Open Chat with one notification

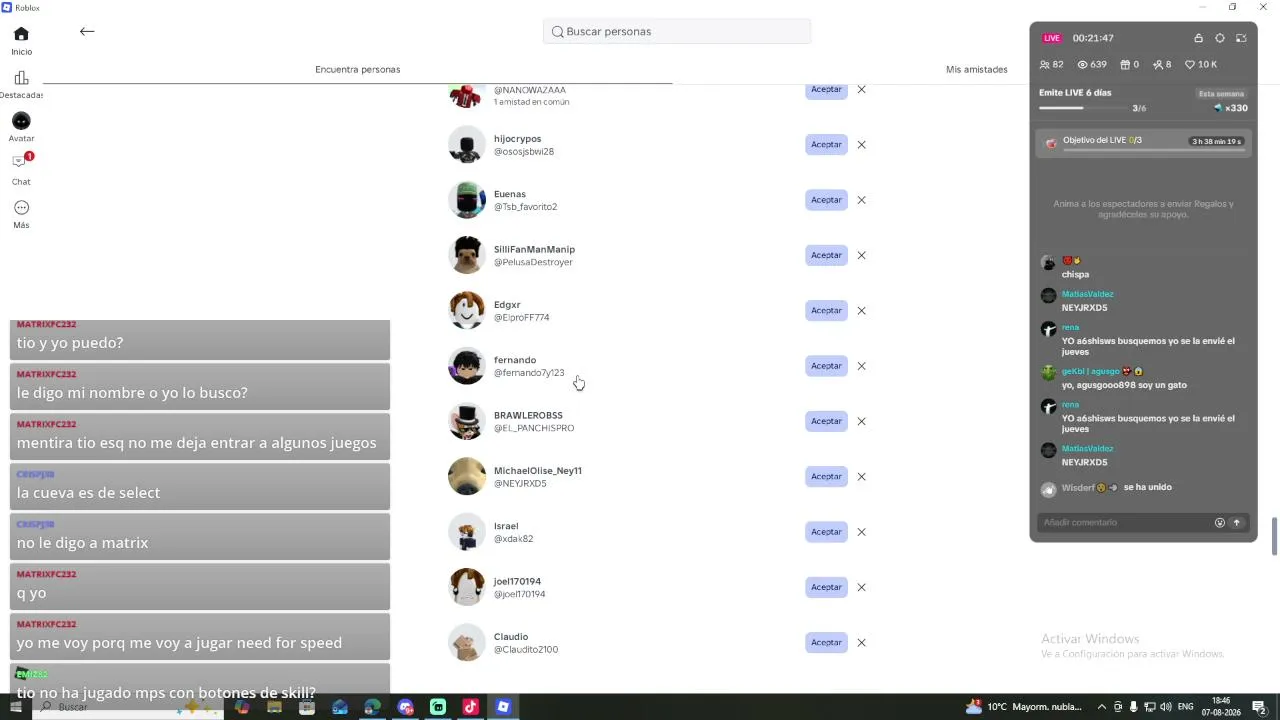[21, 168]
